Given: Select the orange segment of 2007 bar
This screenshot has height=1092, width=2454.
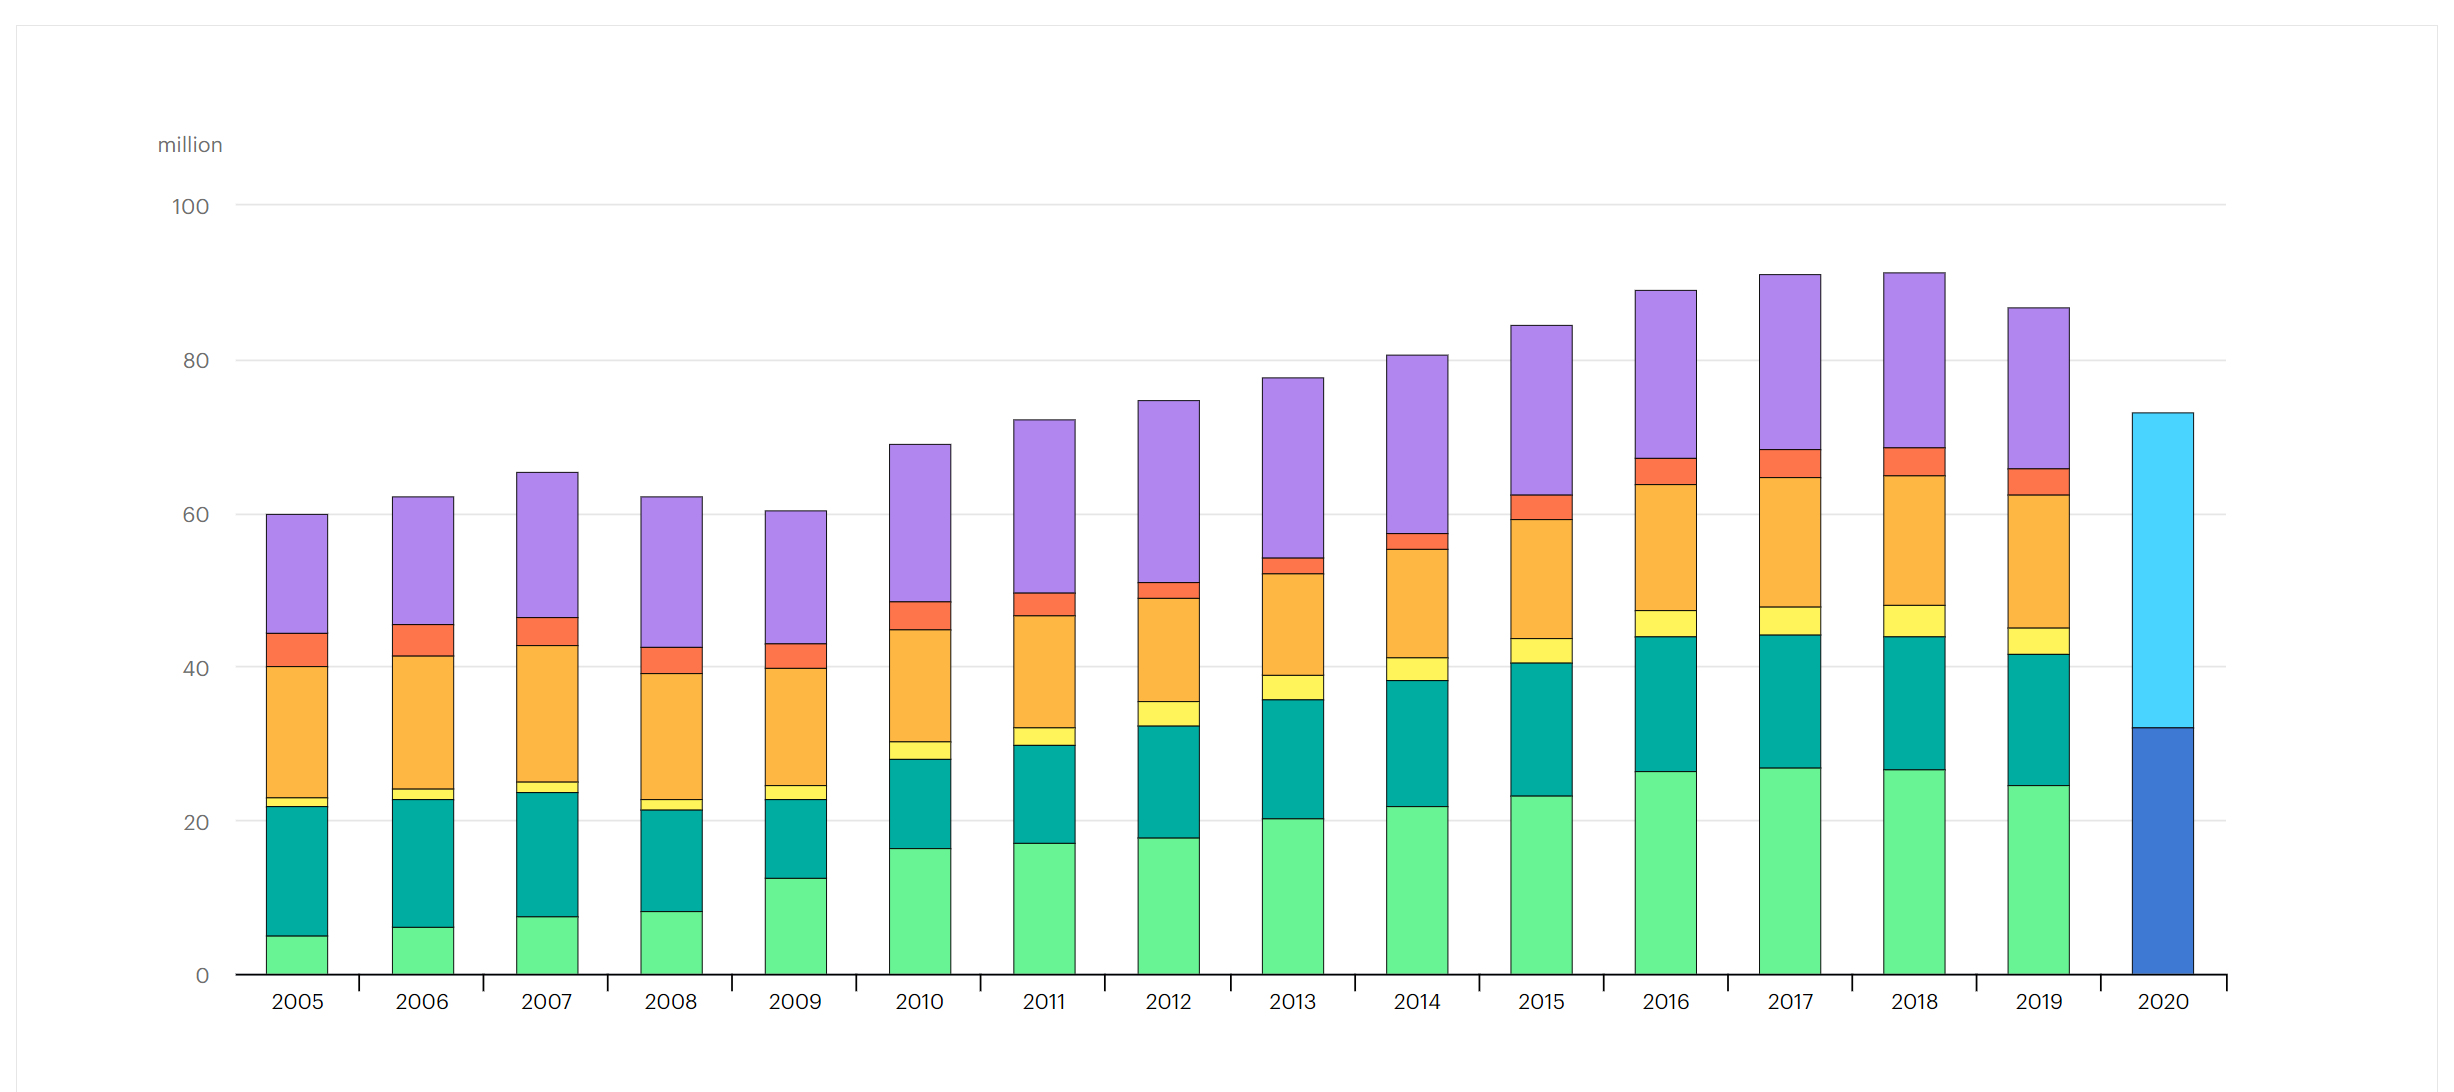Looking at the screenshot, I should pyautogui.click(x=547, y=713).
